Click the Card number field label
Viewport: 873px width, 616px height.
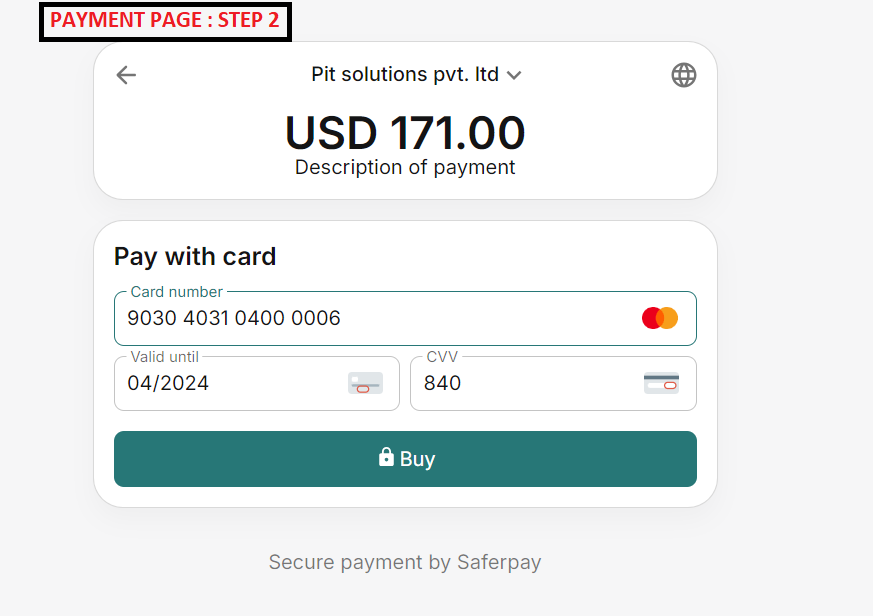coord(177,292)
